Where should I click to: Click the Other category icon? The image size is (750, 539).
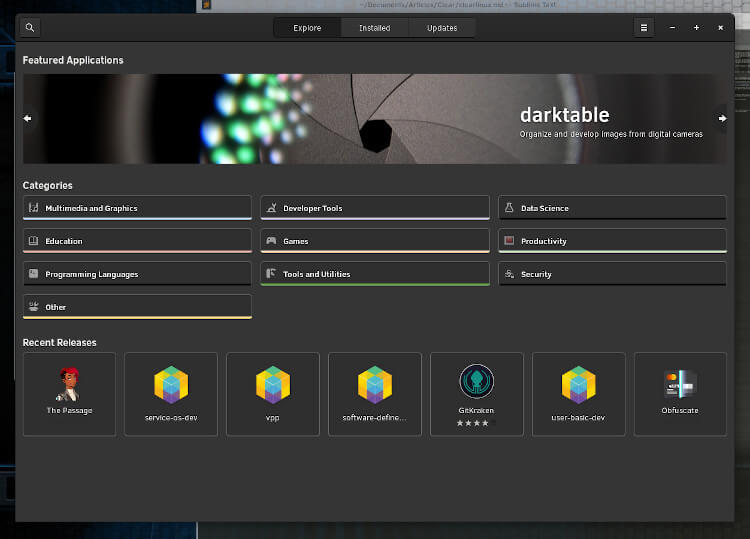click(33, 306)
